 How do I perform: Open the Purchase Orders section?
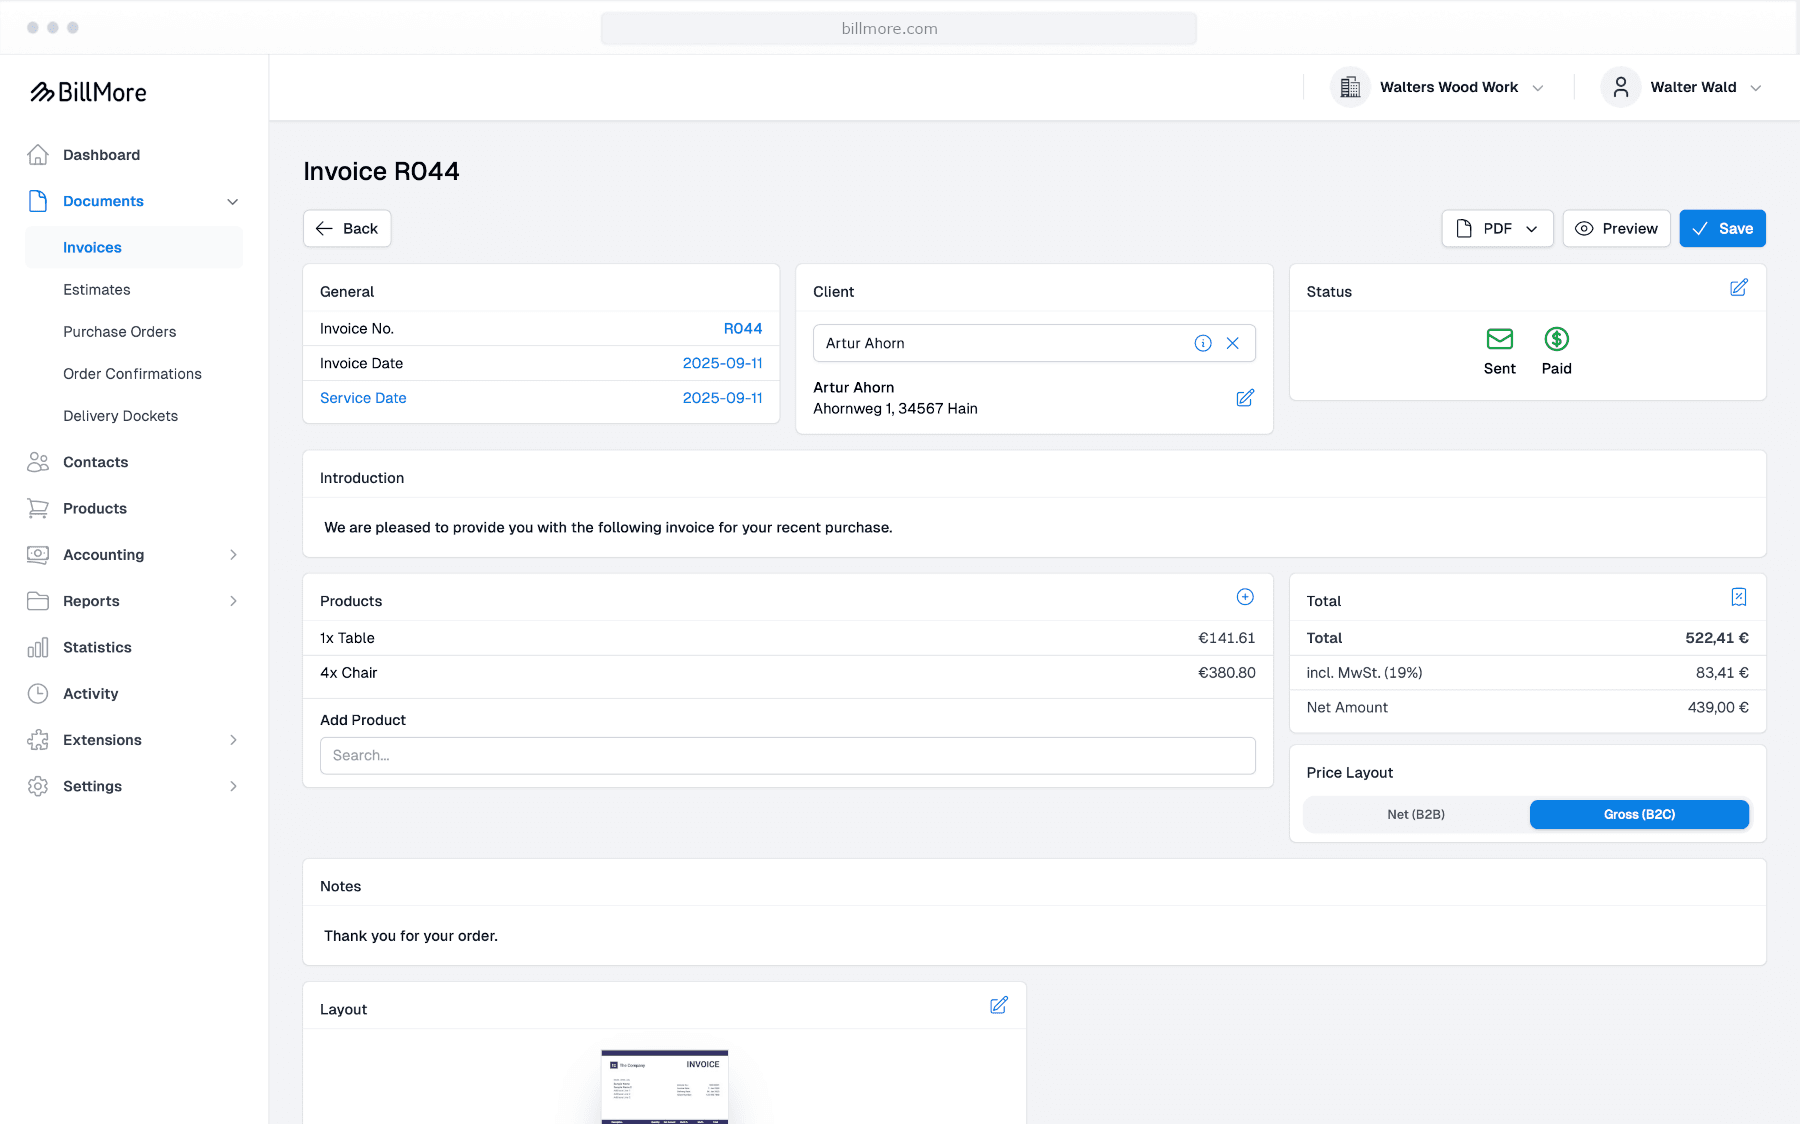pyautogui.click(x=119, y=331)
